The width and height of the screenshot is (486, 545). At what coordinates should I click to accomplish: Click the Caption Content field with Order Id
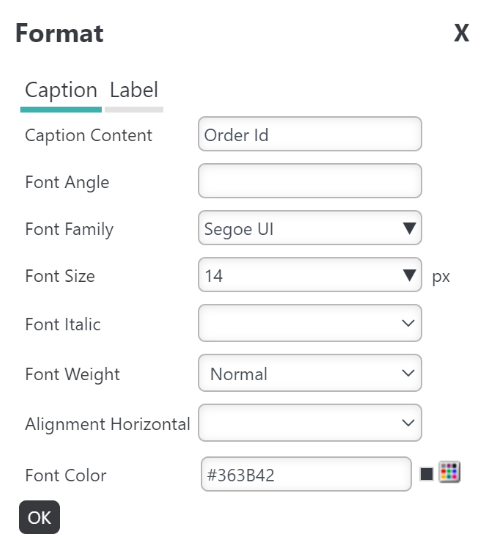310,134
